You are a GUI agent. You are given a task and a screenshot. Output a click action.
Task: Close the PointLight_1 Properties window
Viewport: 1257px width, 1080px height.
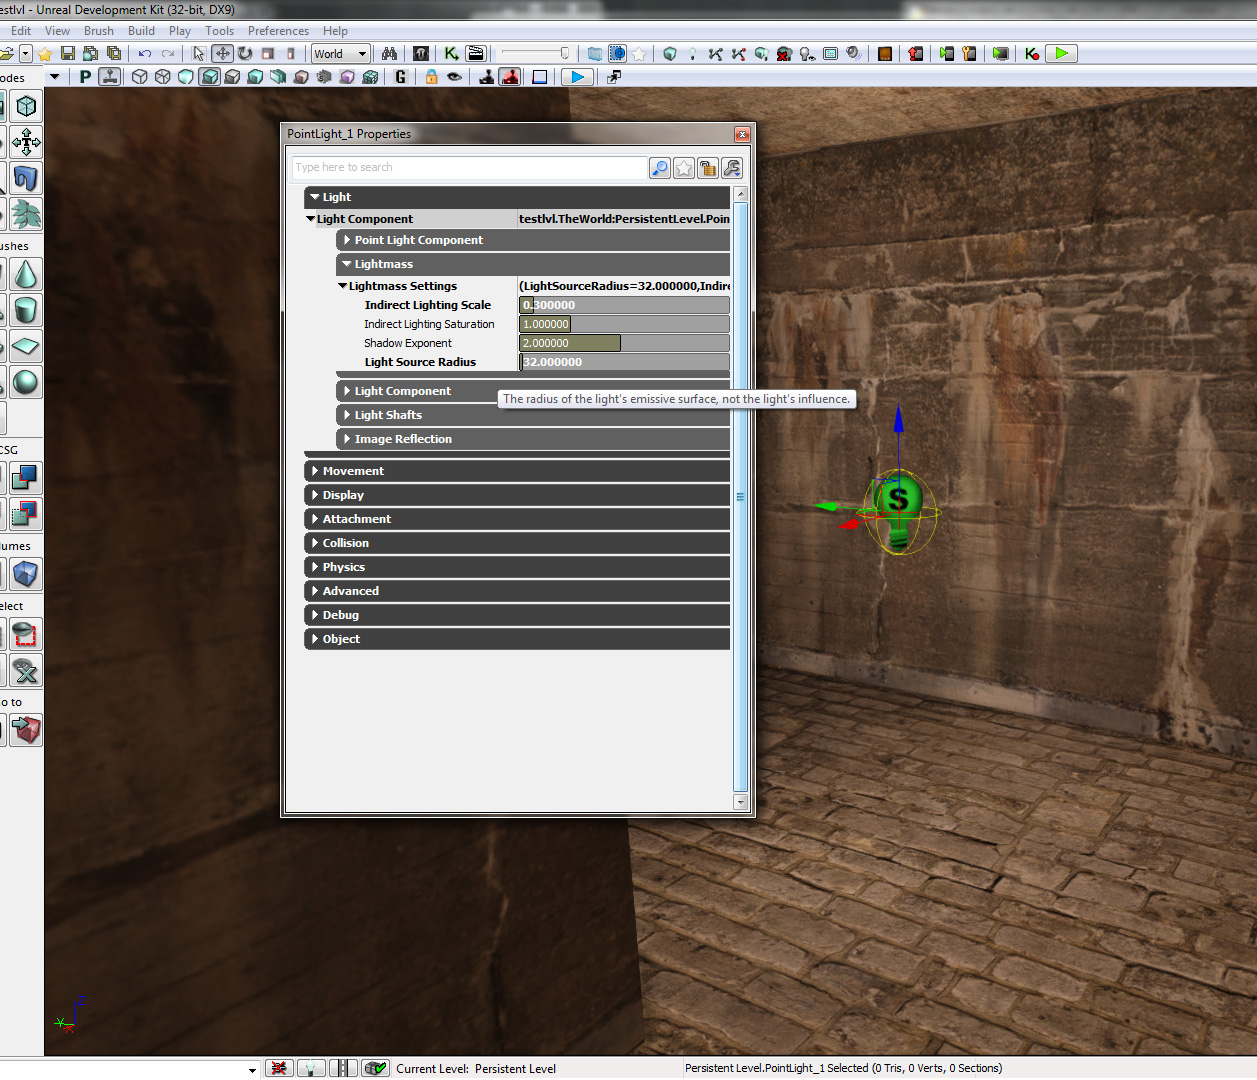(x=742, y=134)
